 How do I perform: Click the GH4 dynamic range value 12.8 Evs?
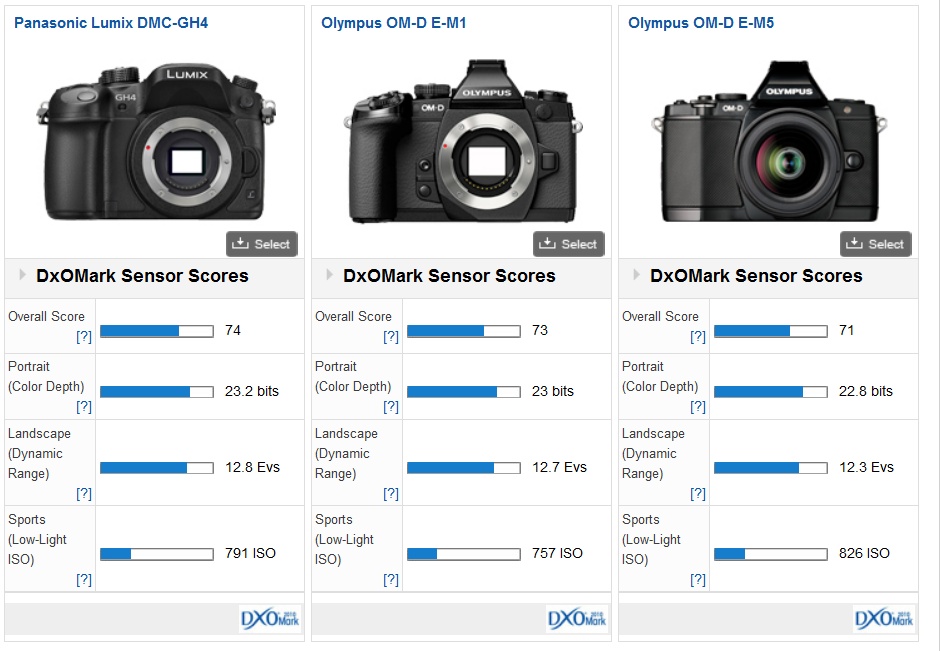tap(252, 467)
